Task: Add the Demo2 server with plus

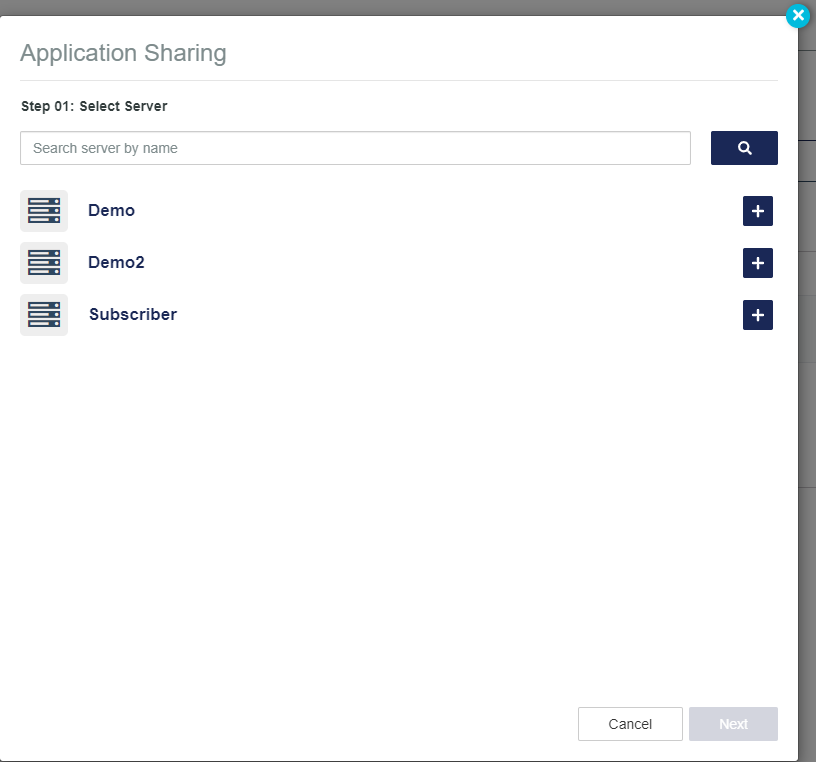Action: tap(757, 263)
